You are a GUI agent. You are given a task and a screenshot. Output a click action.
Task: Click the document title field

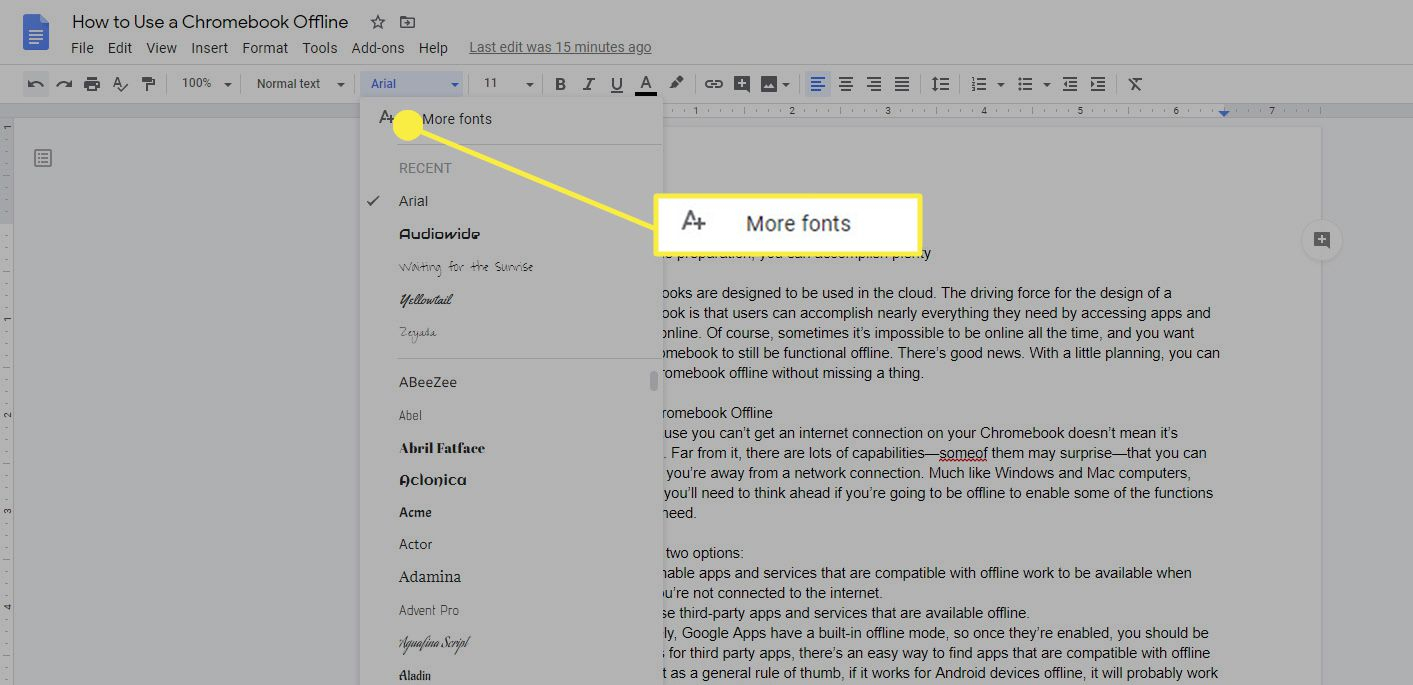[210, 22]
